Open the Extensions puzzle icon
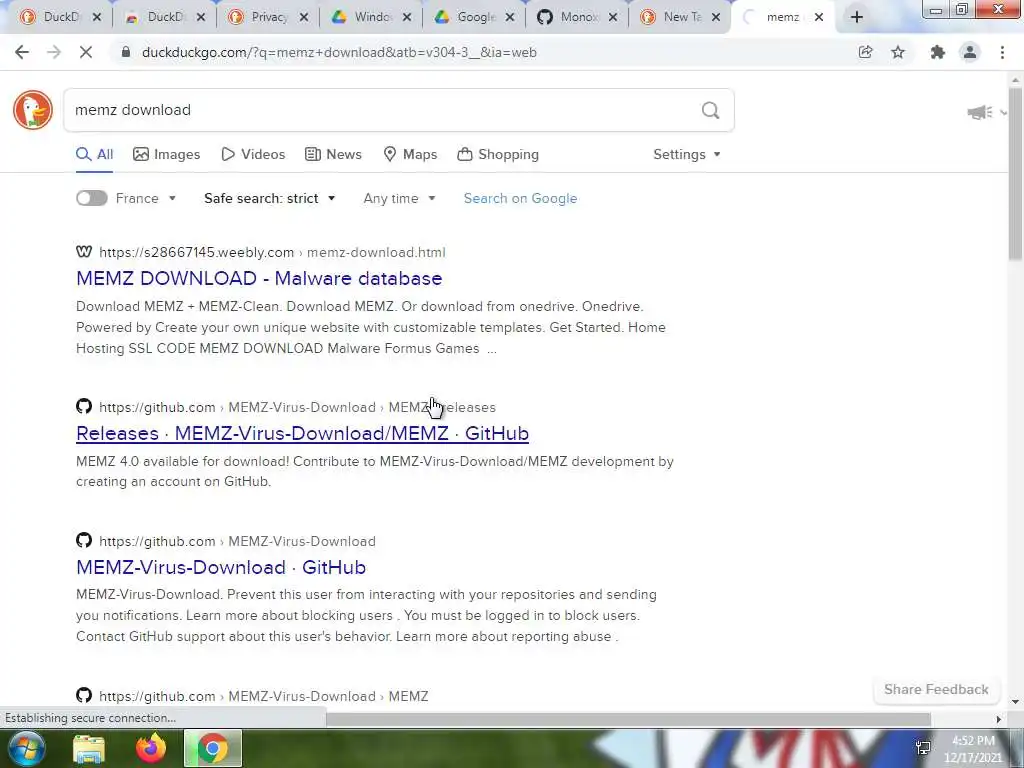Viewport: 1024px width, 768px height. pos(938,52)
